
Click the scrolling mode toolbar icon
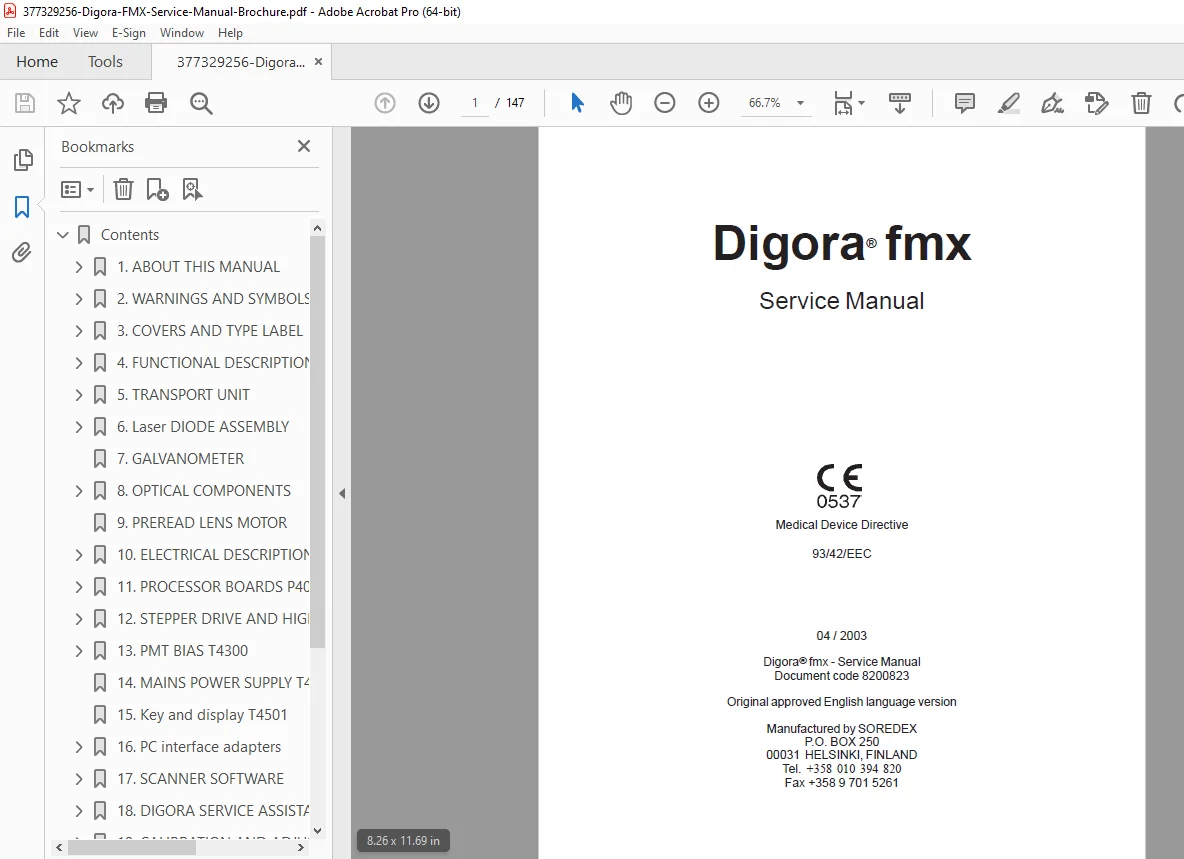pyautogui.click(x=899, y=103)
